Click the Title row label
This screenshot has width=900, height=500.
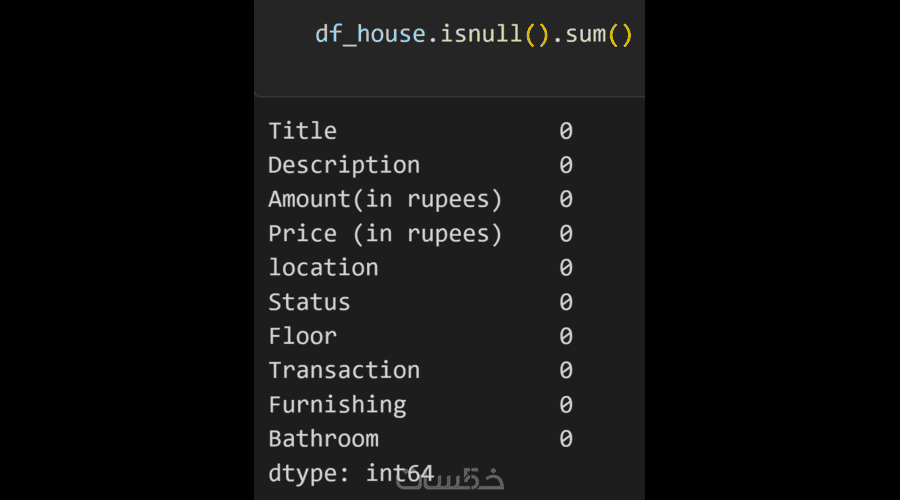[x=302, y=131]
